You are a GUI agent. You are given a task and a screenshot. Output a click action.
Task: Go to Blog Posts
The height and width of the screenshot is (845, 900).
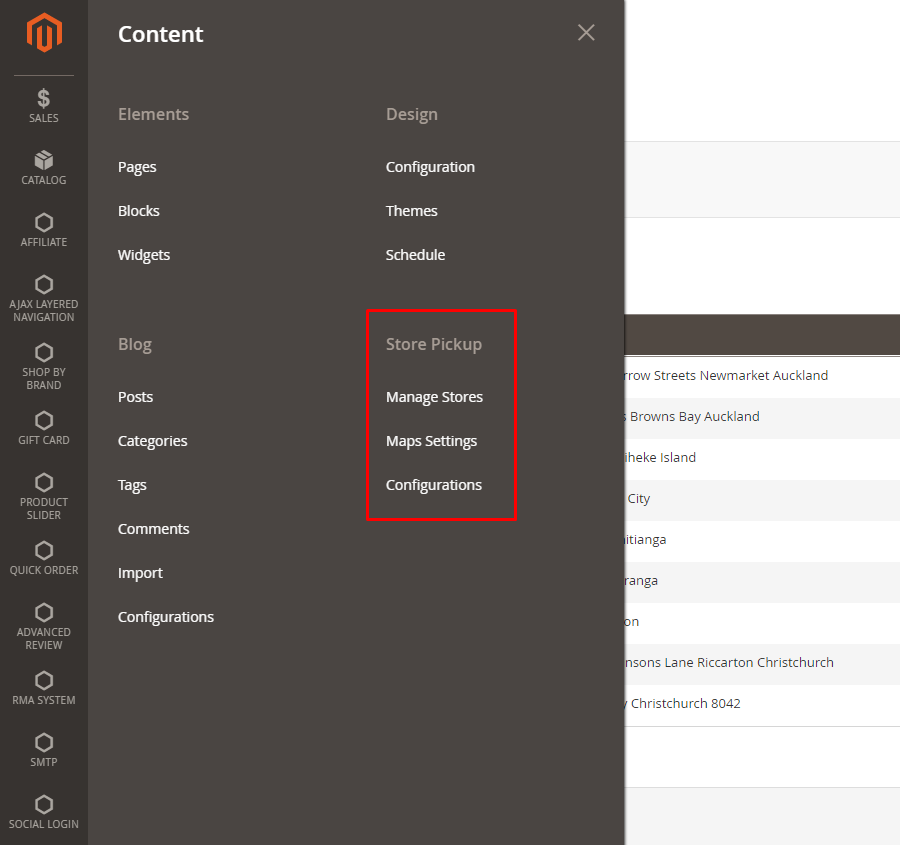point(135,397)
